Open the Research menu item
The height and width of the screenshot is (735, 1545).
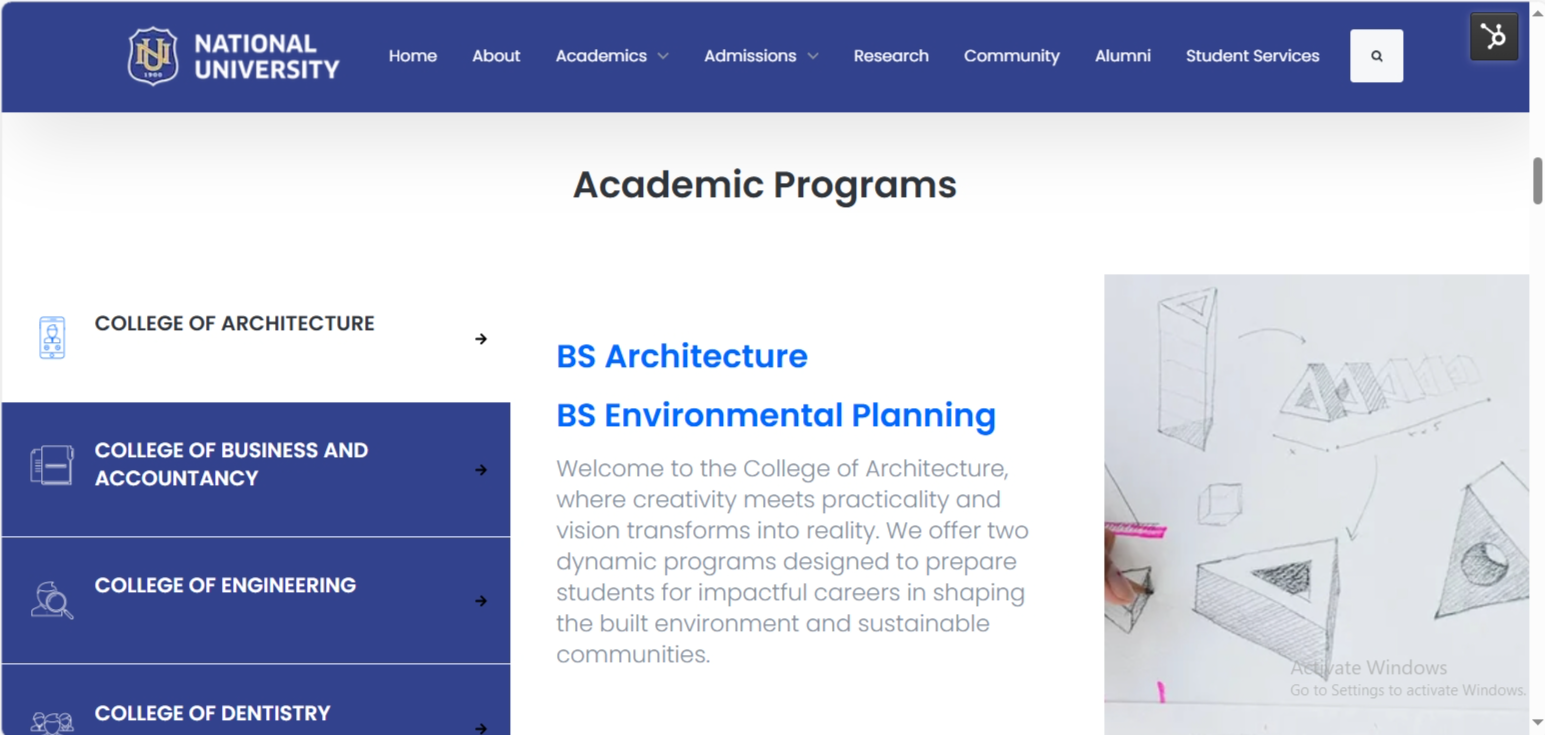[x=890, y=56]
